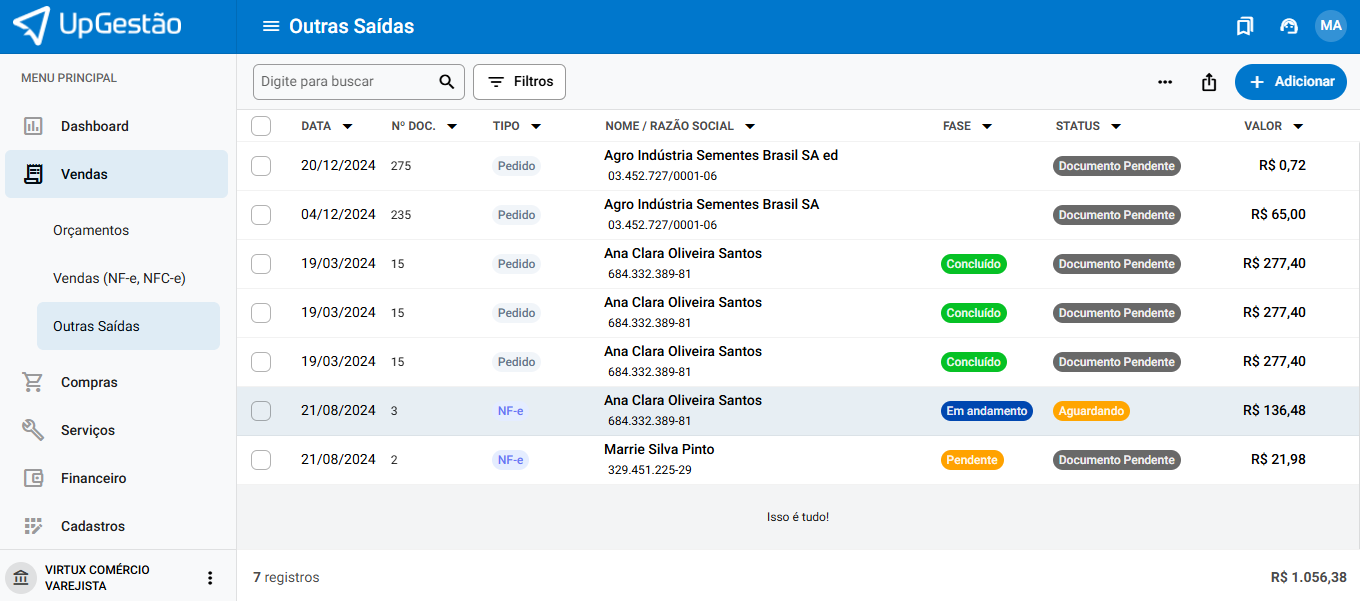Click the Adicionar button
The height and width of the screenshot is (601, 1360).
[1290, 82]
